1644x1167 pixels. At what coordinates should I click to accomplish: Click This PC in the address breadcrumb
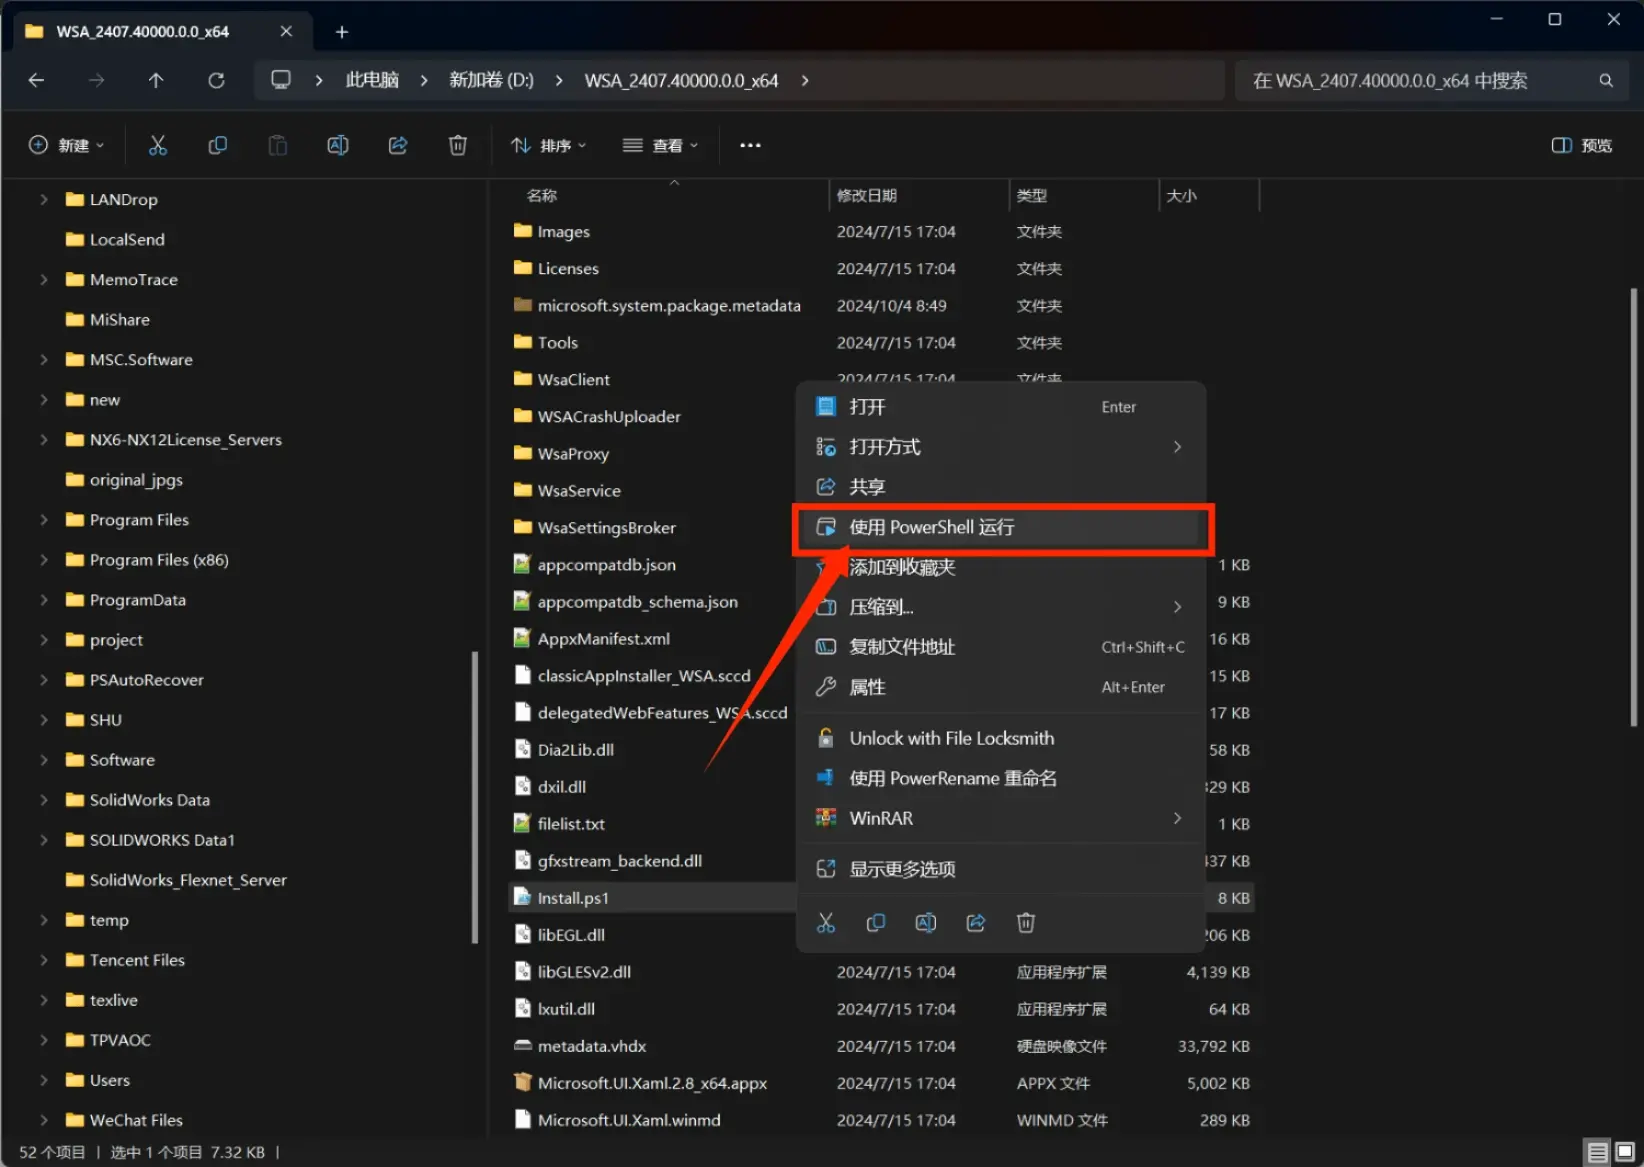(x=372, y=80)
